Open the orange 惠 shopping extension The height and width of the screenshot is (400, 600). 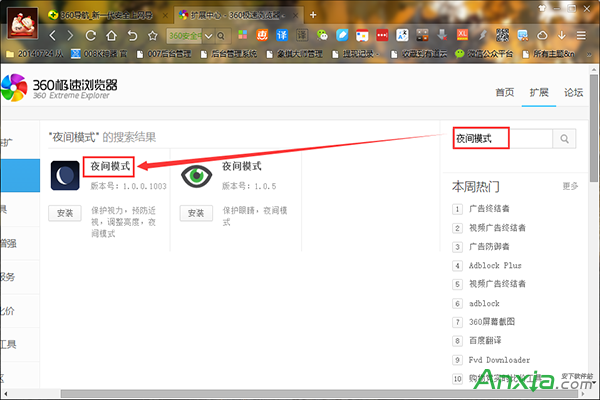coord(262,35)
